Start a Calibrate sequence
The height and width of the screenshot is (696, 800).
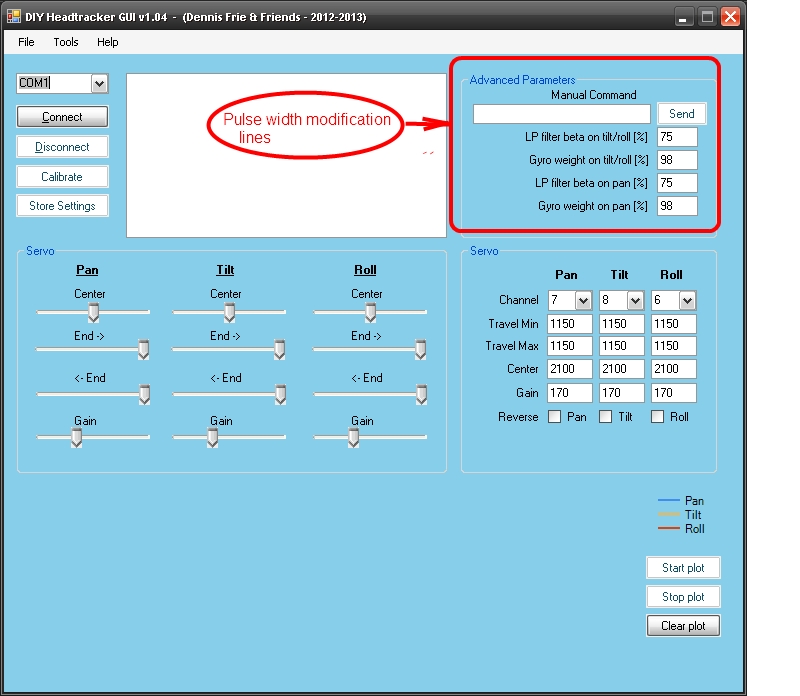coord(62,176)
